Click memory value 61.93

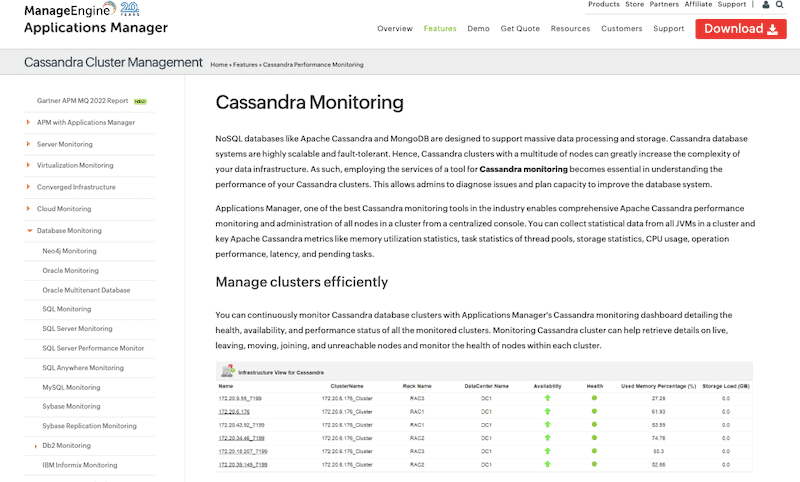click(658, 412)
